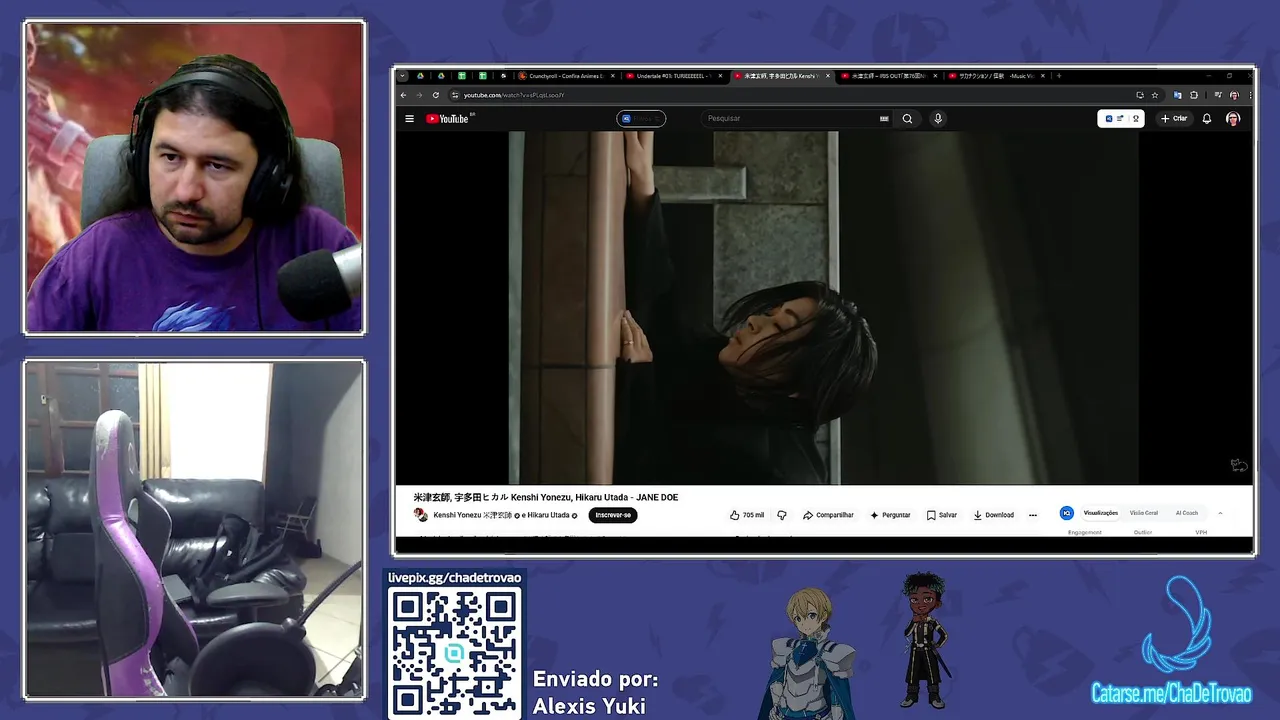Viewport: 1280px width, 720px height.
Task: Click the vidIQ round logo icon
Action: [x=1066, y=513]
